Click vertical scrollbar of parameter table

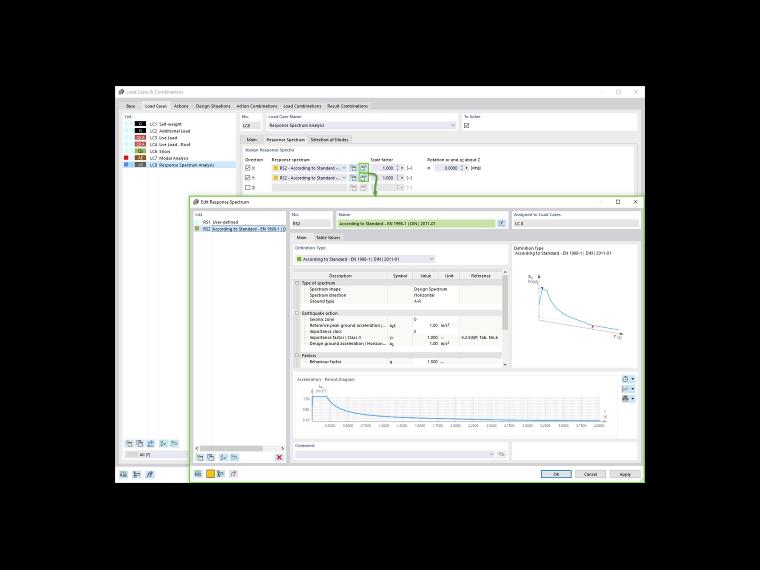[505, 301]
